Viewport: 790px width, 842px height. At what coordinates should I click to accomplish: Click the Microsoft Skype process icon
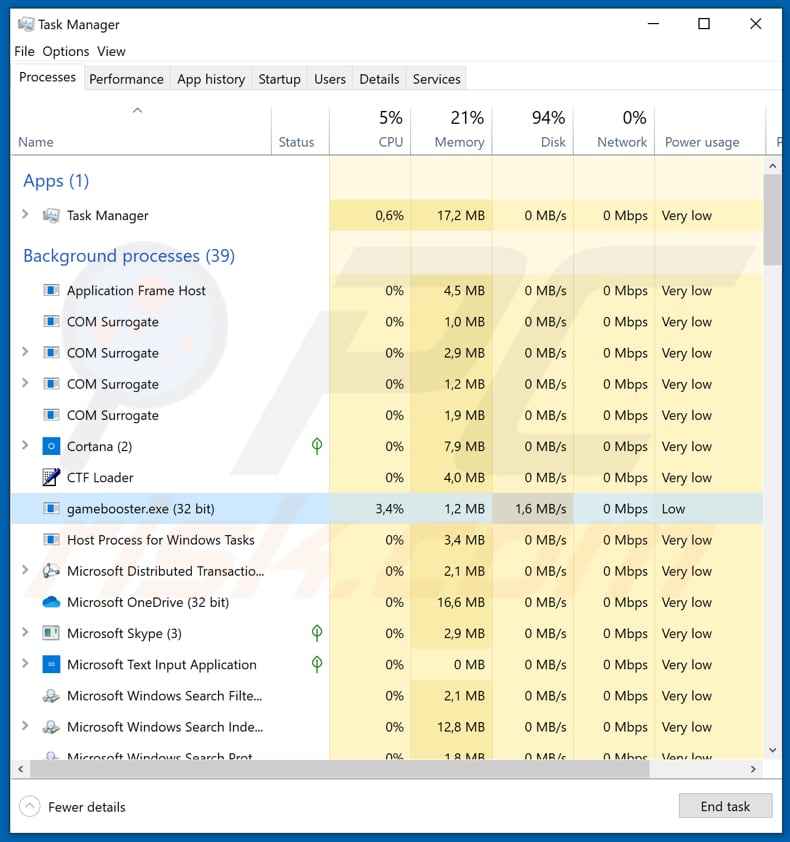pyautogui.click(x=51, y=633)
